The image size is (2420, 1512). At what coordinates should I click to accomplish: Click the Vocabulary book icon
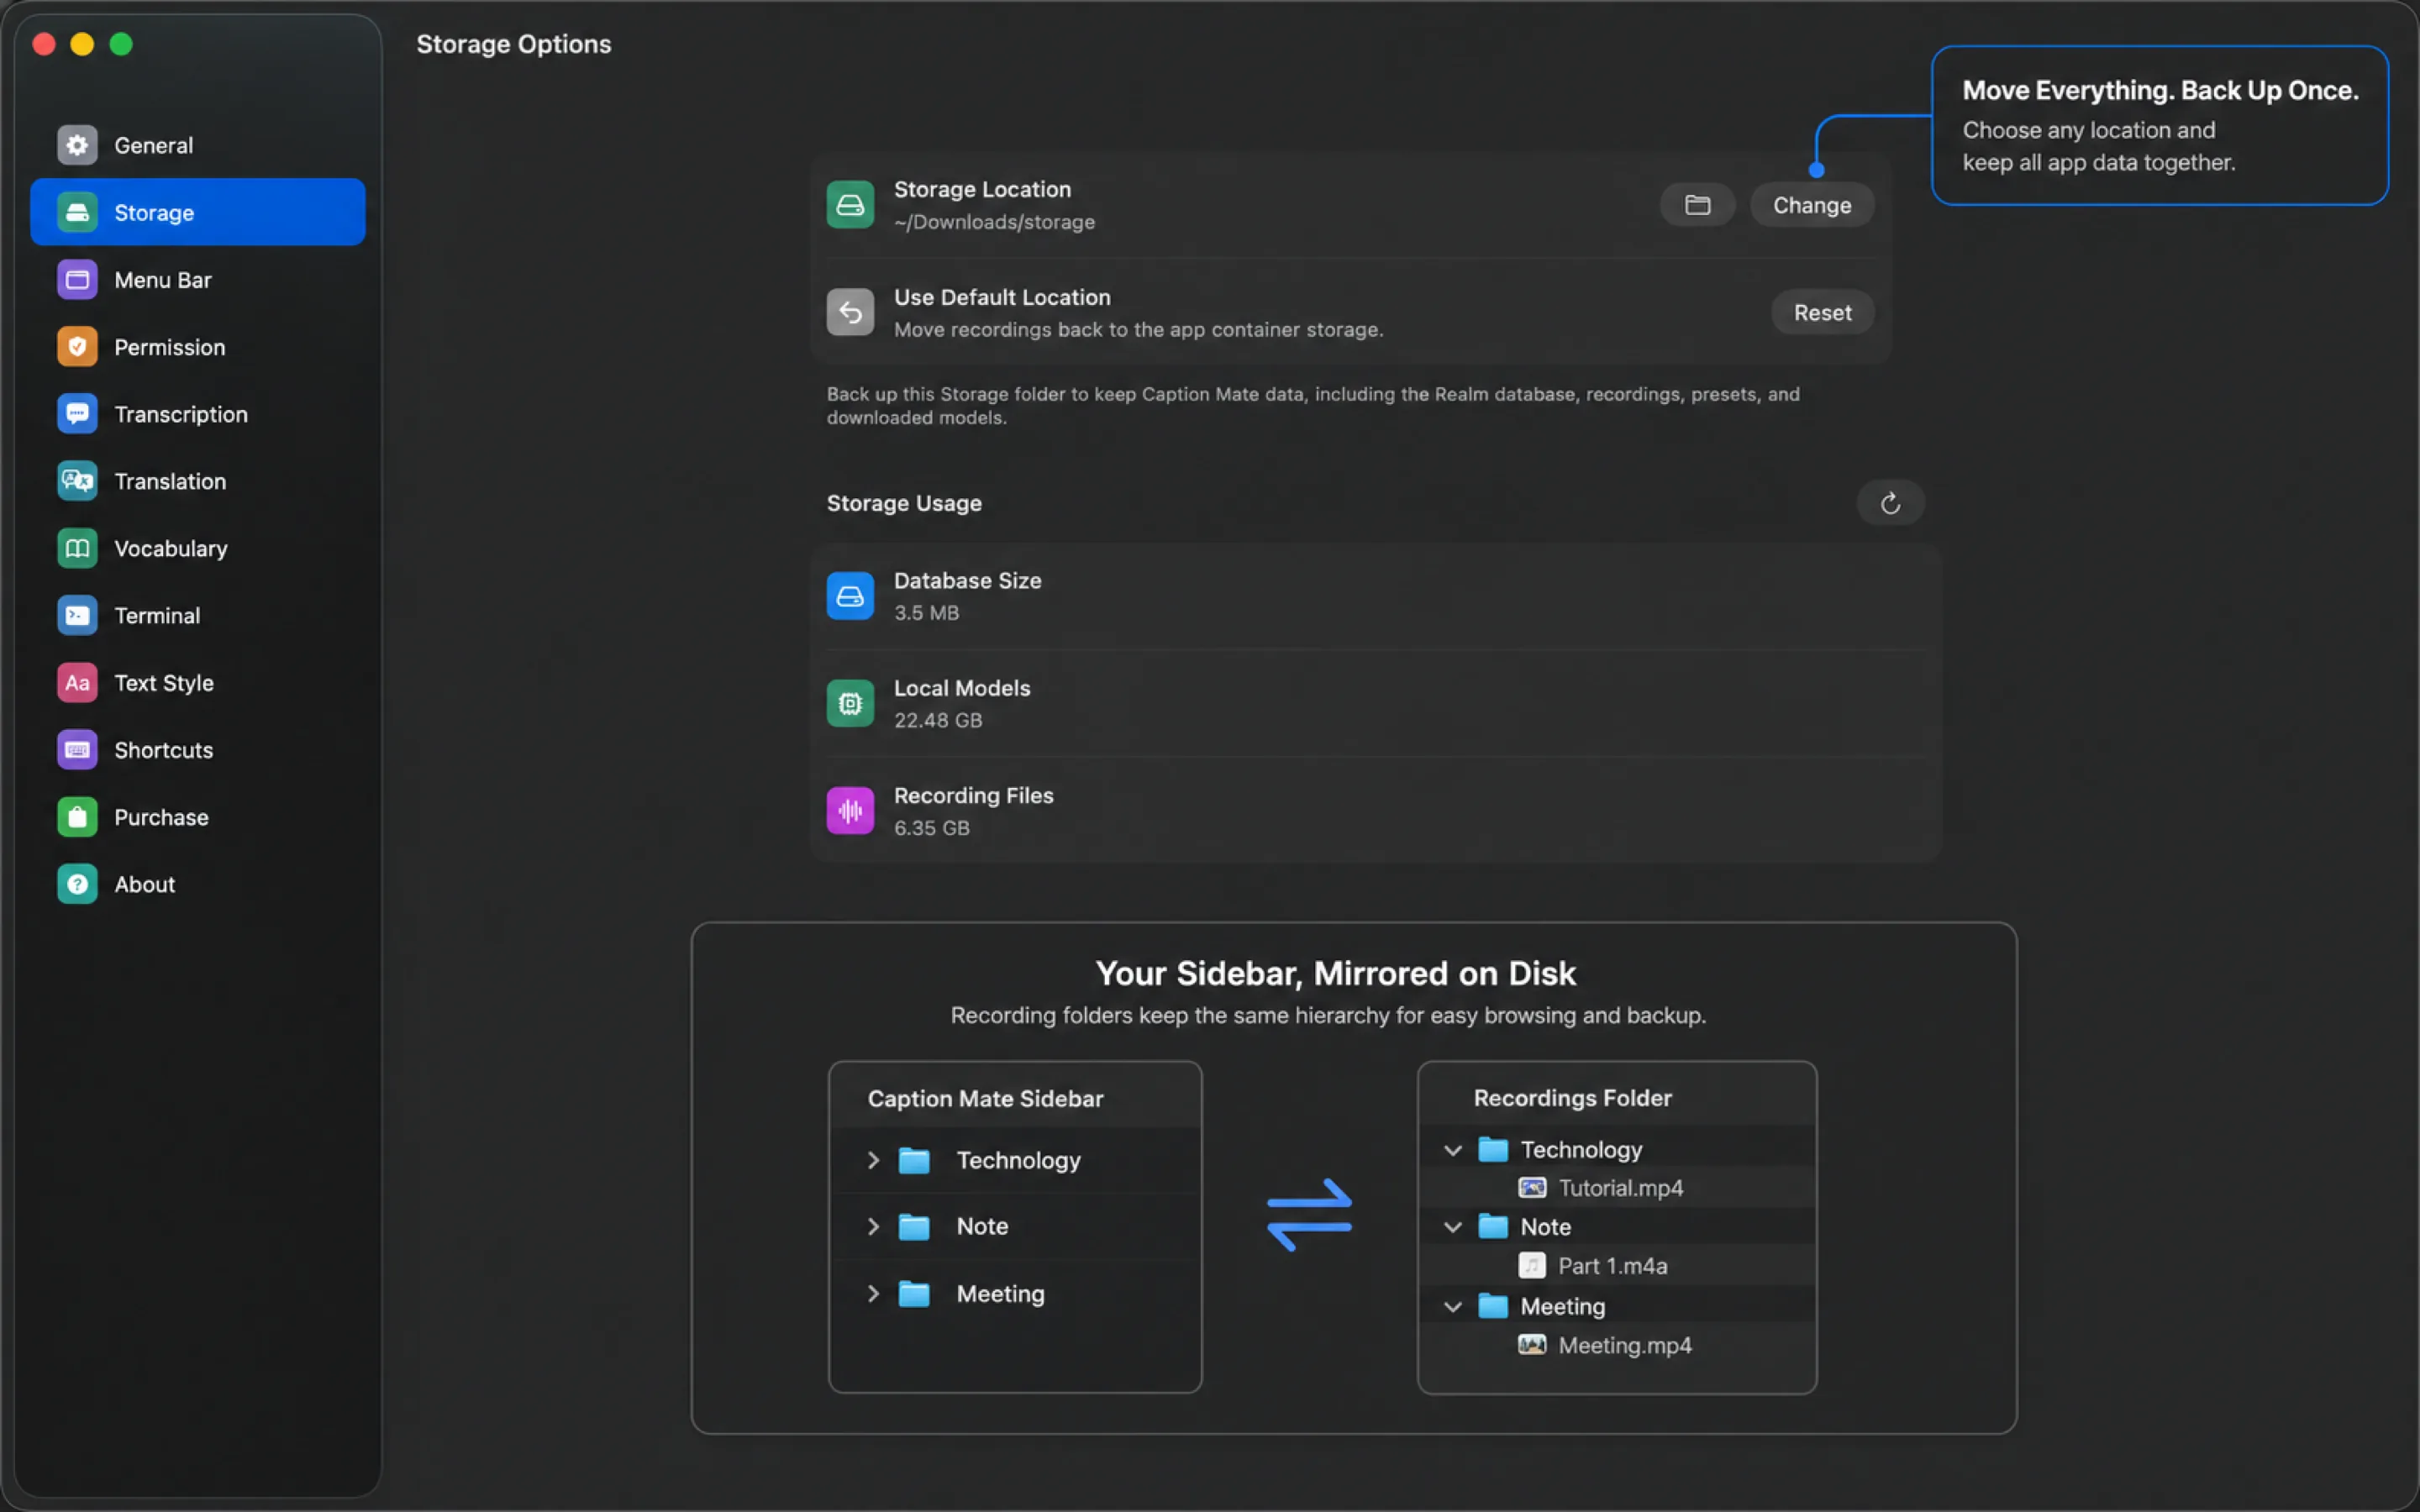tap(77, 548)
